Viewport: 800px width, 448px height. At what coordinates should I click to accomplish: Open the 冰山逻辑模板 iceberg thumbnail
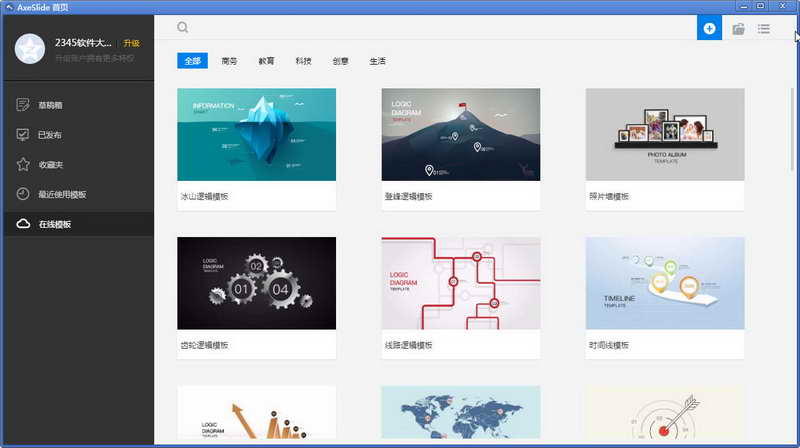click(257, 134)
